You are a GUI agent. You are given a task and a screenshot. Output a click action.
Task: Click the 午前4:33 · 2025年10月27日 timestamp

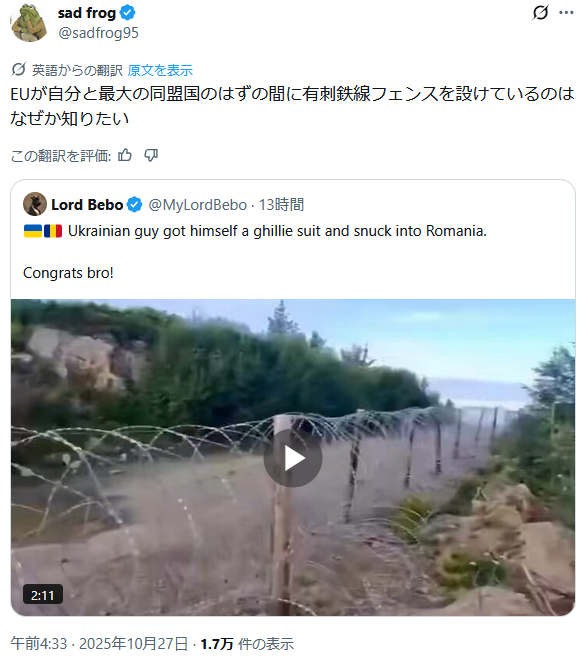99,644
